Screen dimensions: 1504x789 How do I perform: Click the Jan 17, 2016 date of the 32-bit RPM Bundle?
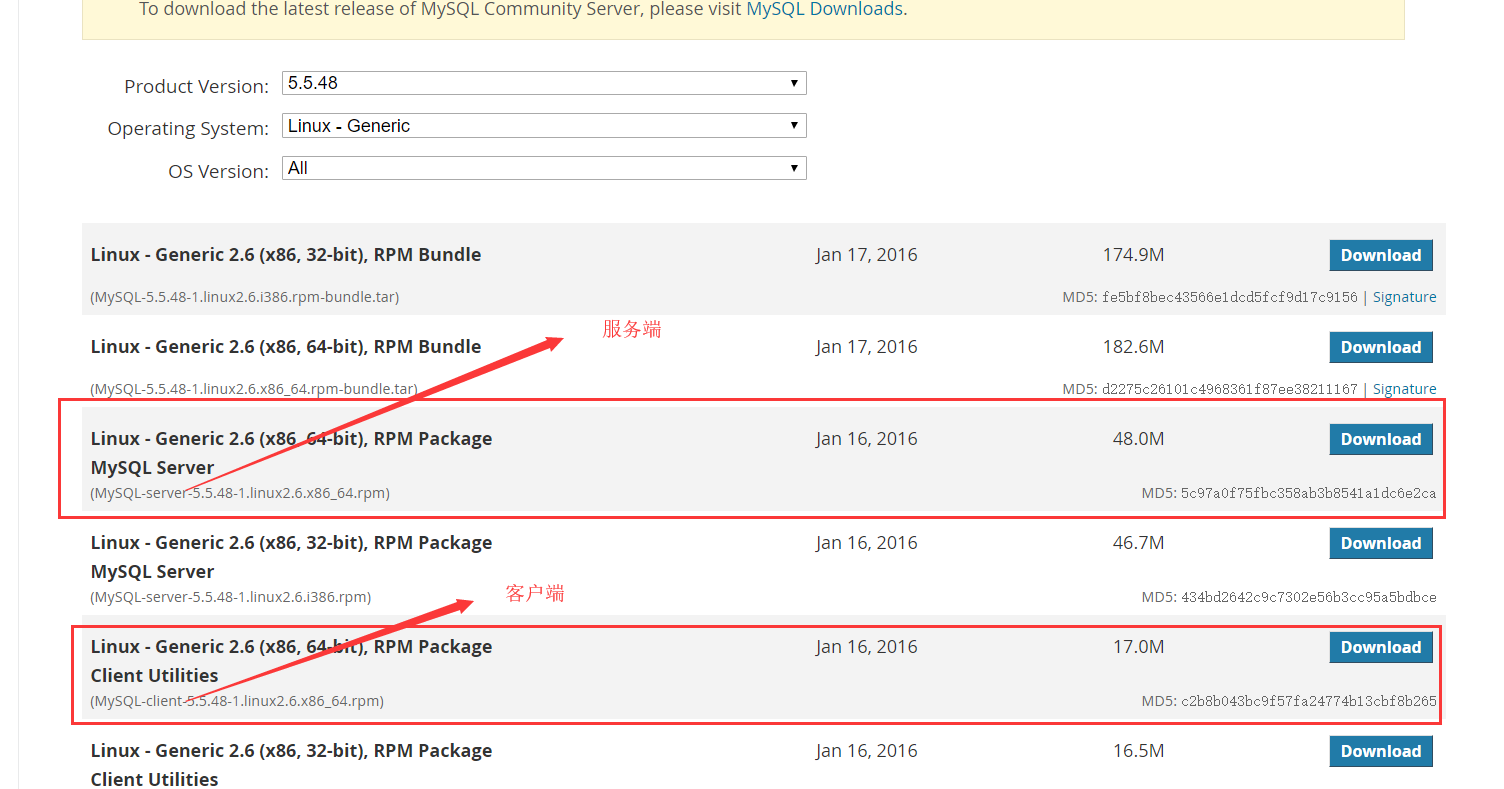coord(866,255)
